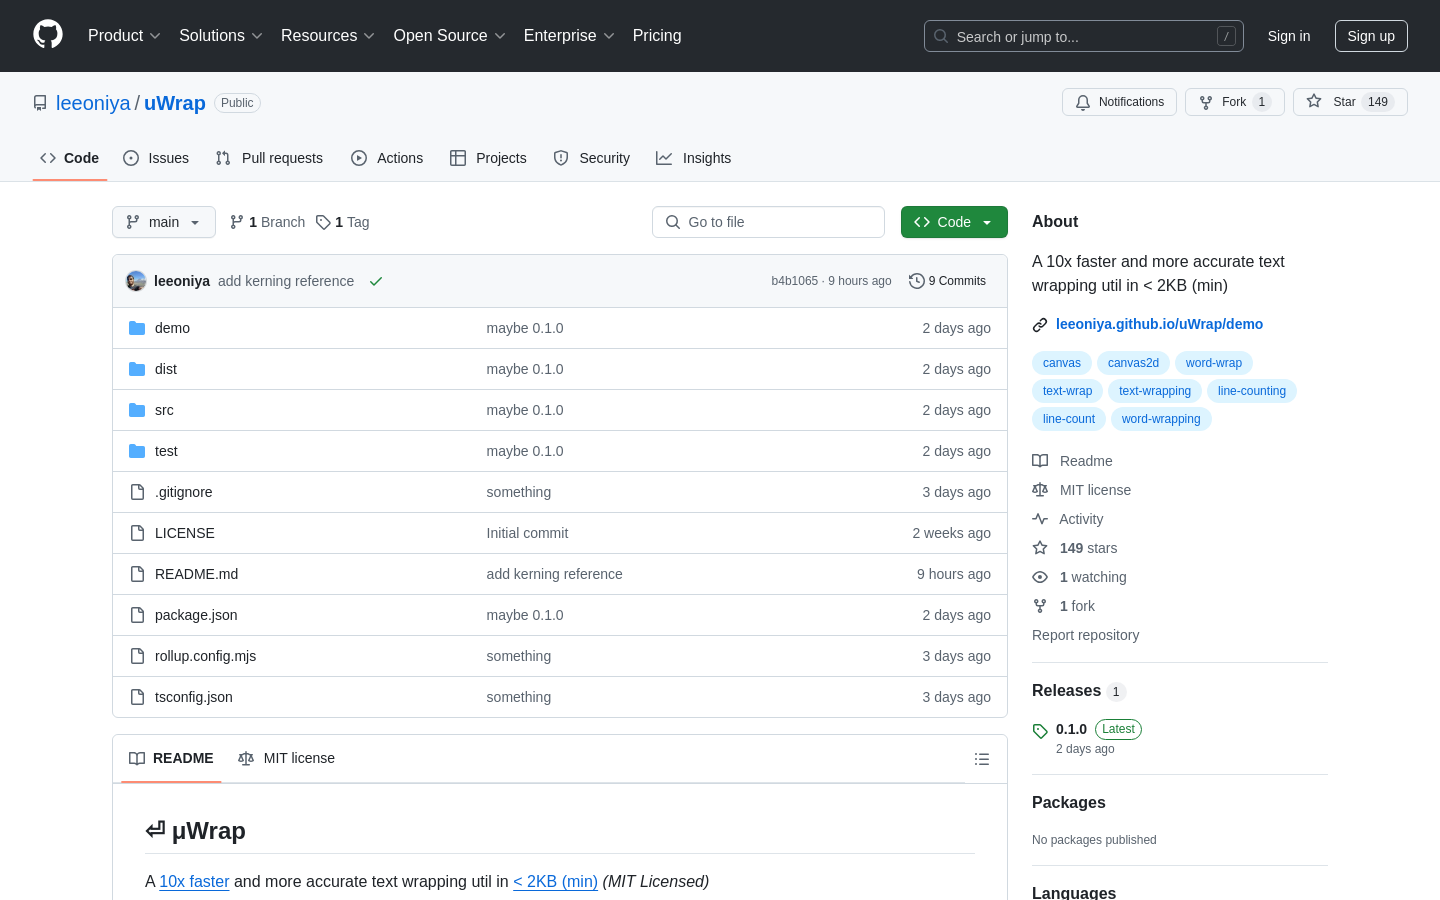Open the line-counting topic tag

tap(1252, 391)
